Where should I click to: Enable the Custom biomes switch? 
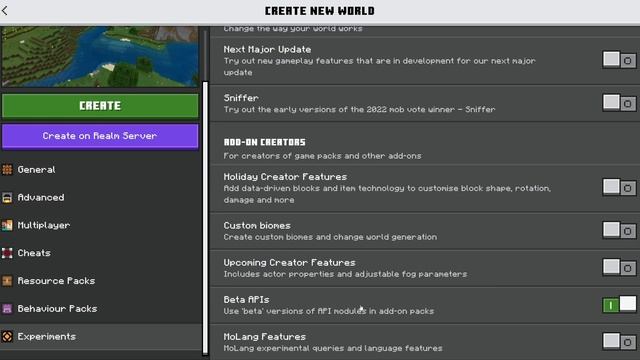click(x=619, y=231)
